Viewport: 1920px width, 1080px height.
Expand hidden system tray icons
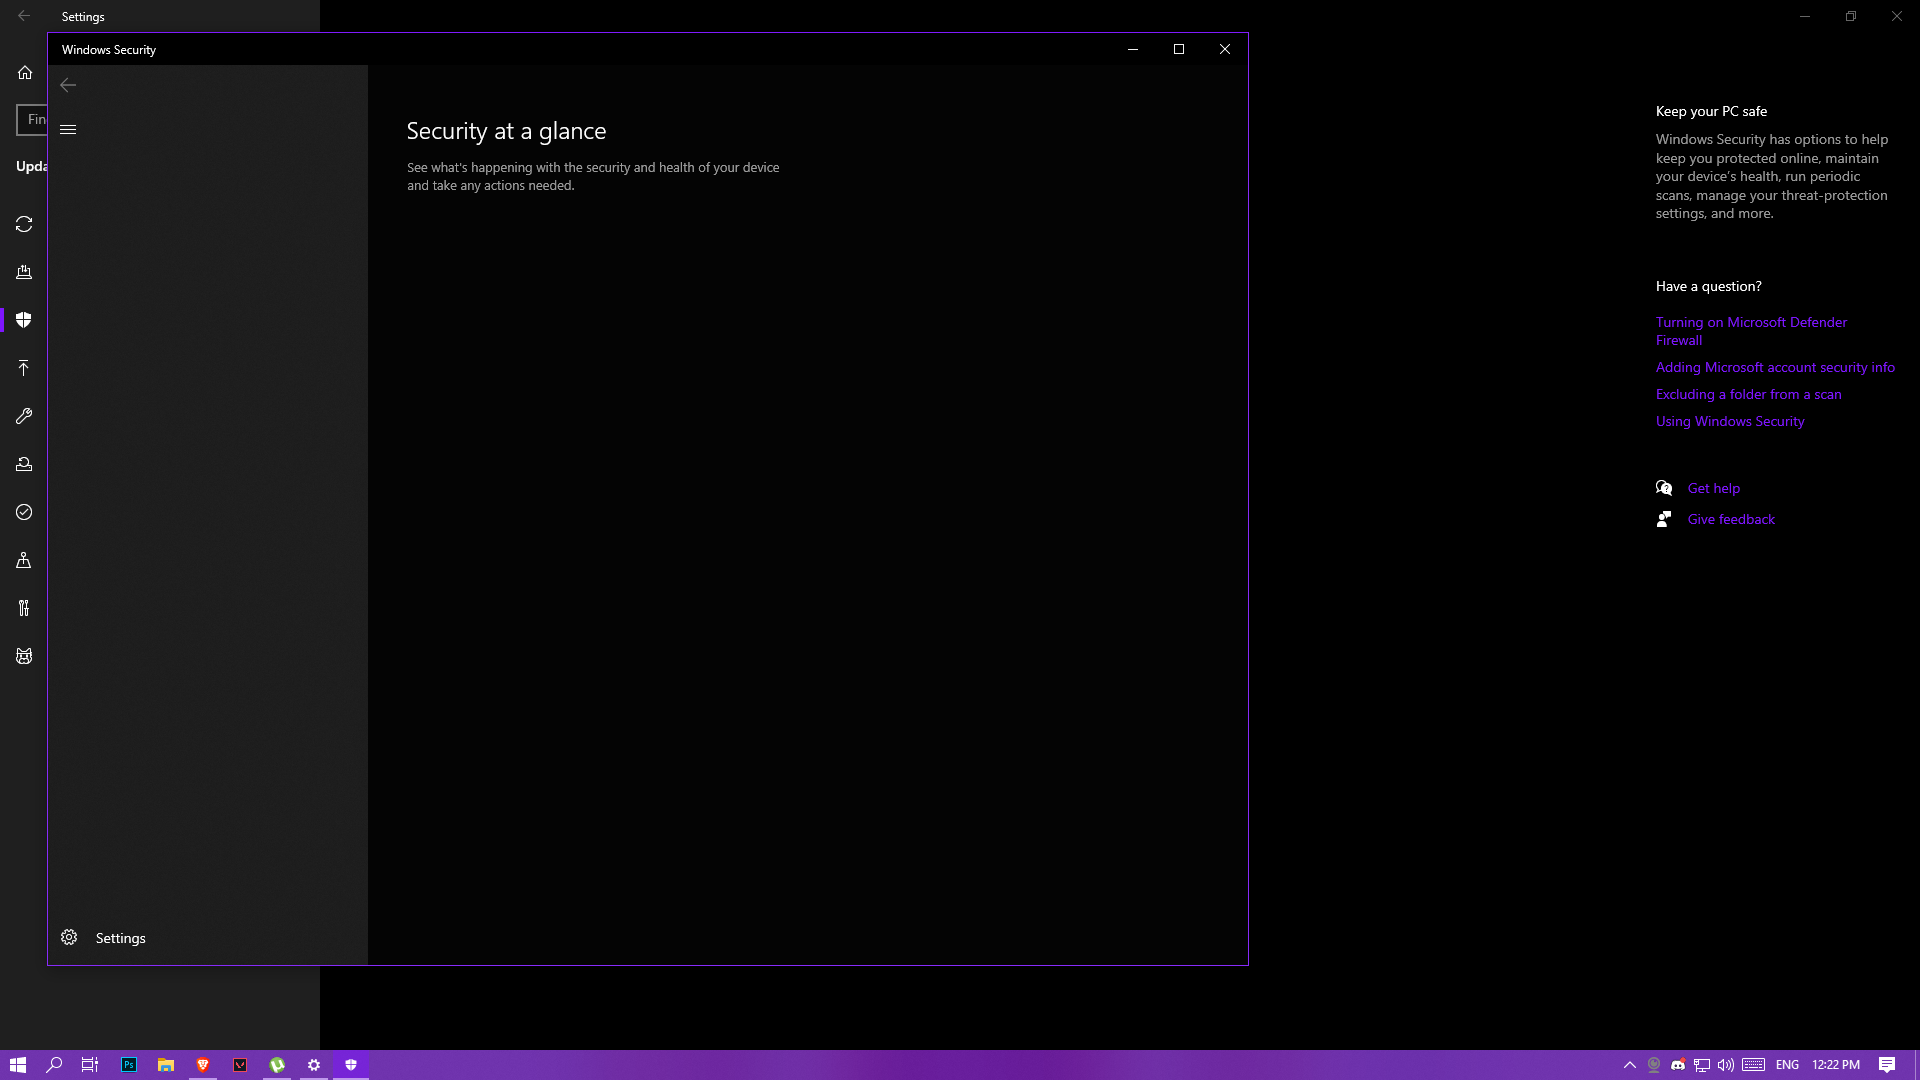click(1629, 1065)
